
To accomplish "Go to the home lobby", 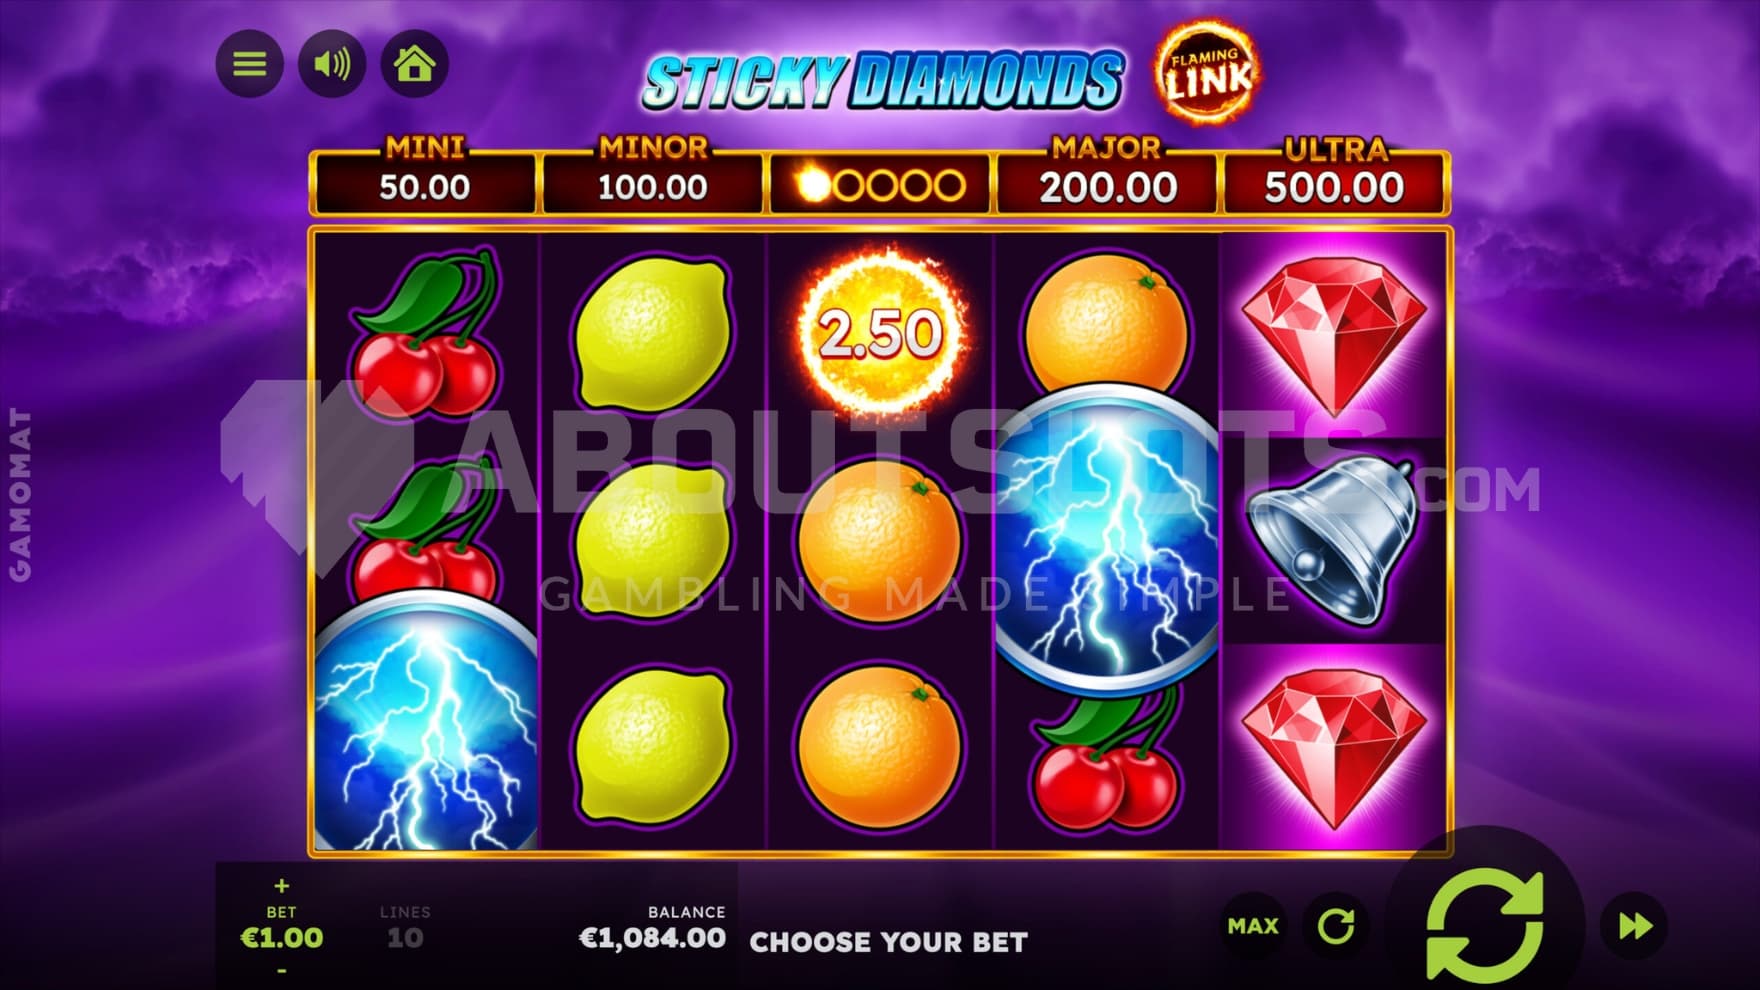I will tap(414, 65).
